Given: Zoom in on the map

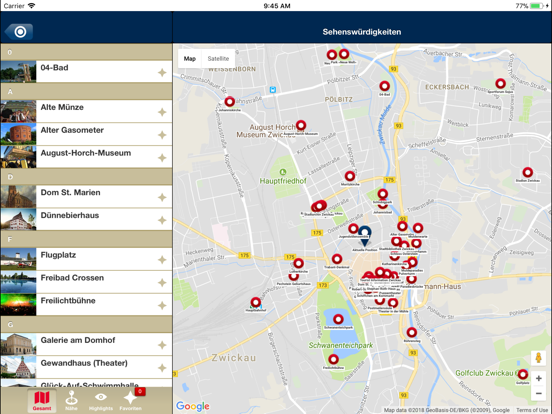Looking at the screenshot, I should click(539, 379).
